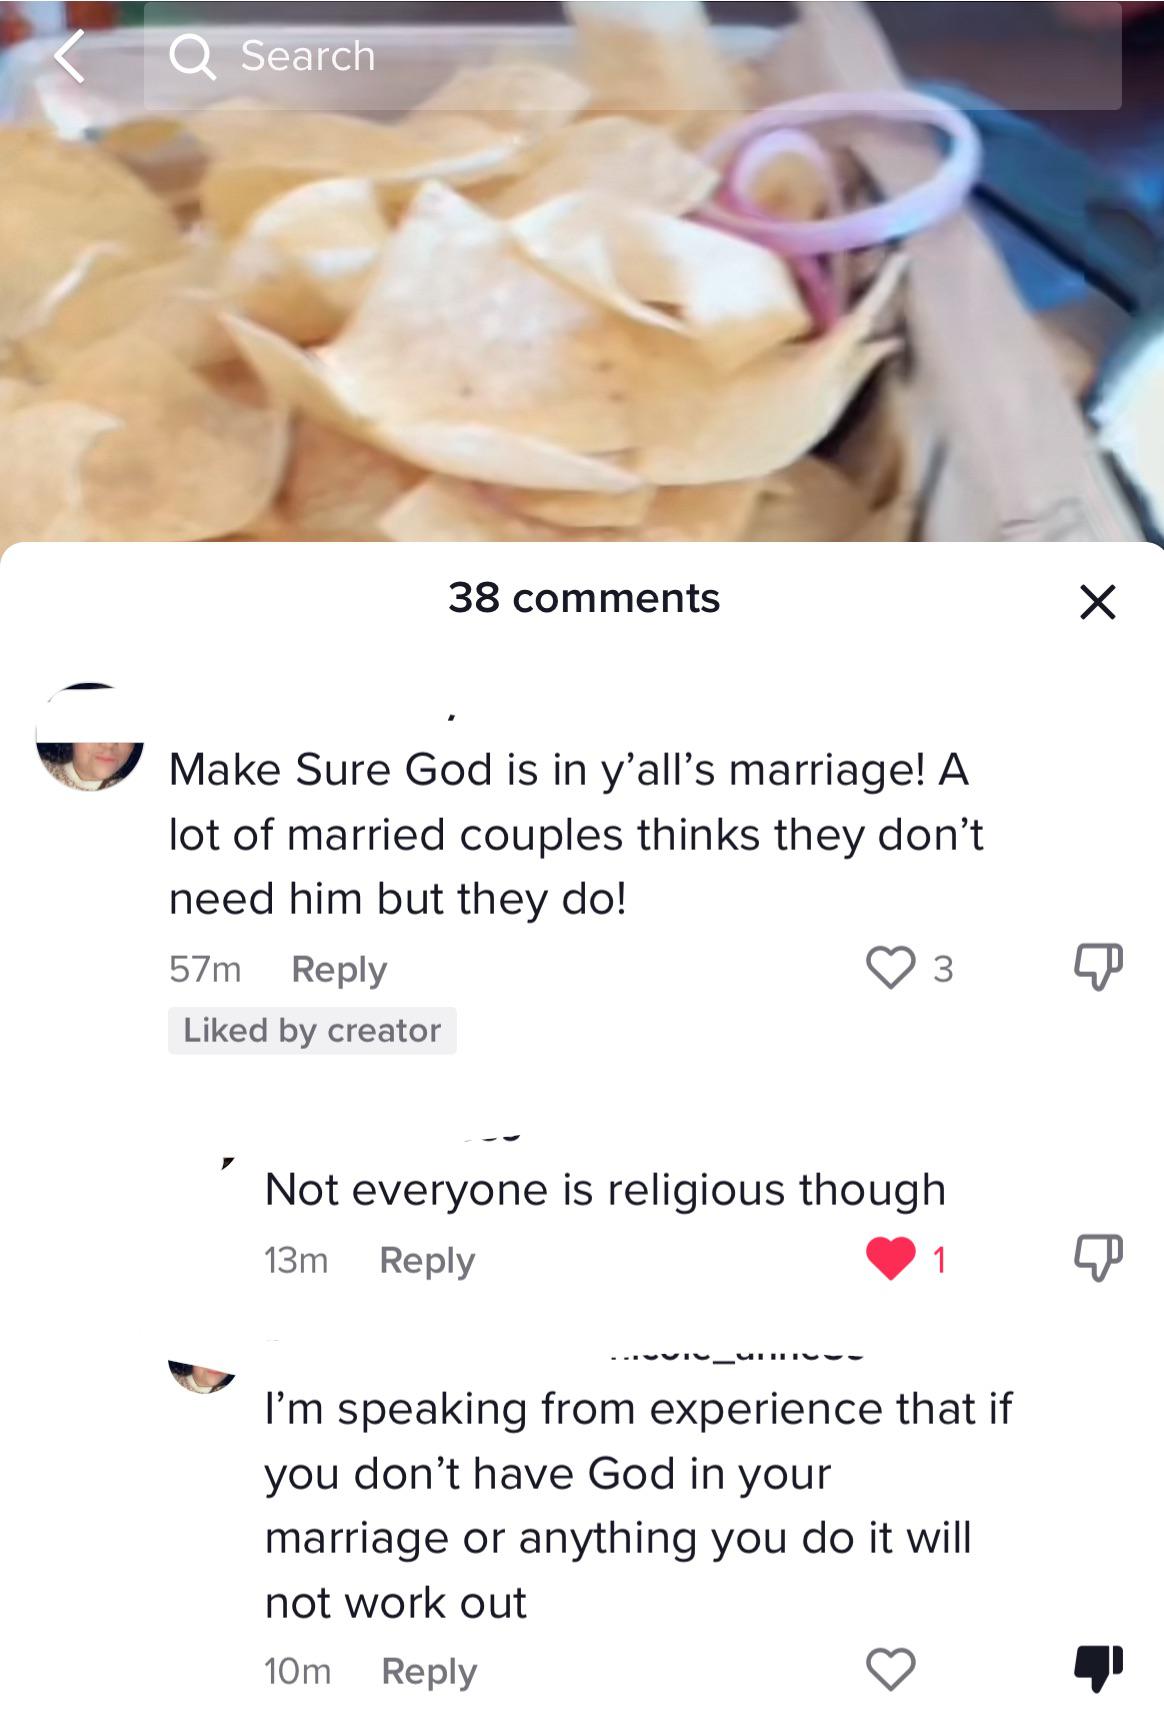
Task: Like the 'speaking from experience' comment
Action: (890, 1669)
